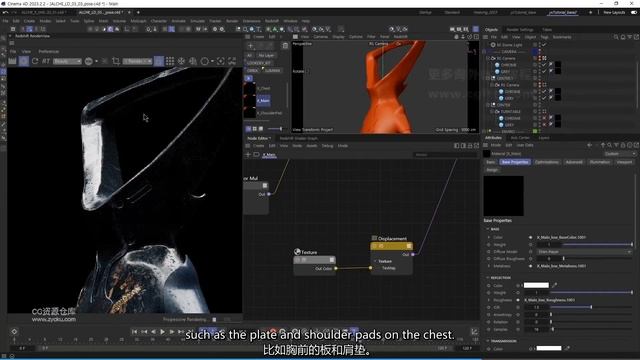
Task: Expand the TRANSMISSION section
Action: [488, 340]
